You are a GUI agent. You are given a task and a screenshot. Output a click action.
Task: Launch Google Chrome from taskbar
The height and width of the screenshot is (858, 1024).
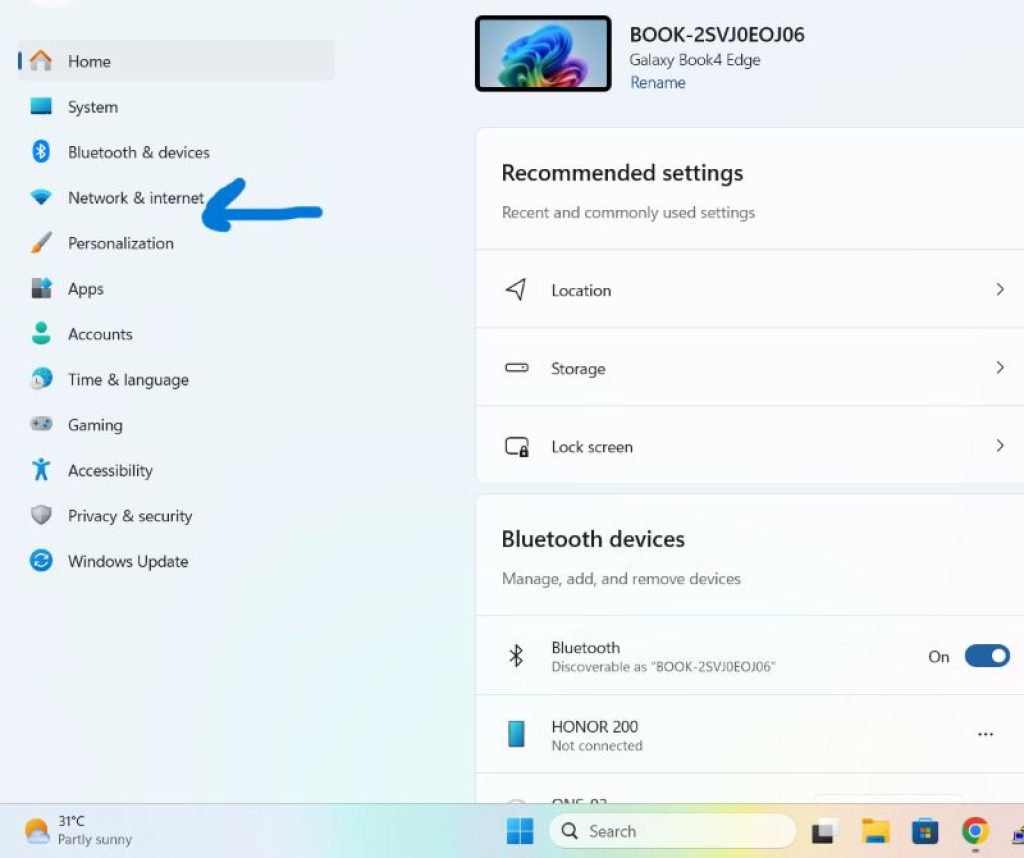click(975, 831)
